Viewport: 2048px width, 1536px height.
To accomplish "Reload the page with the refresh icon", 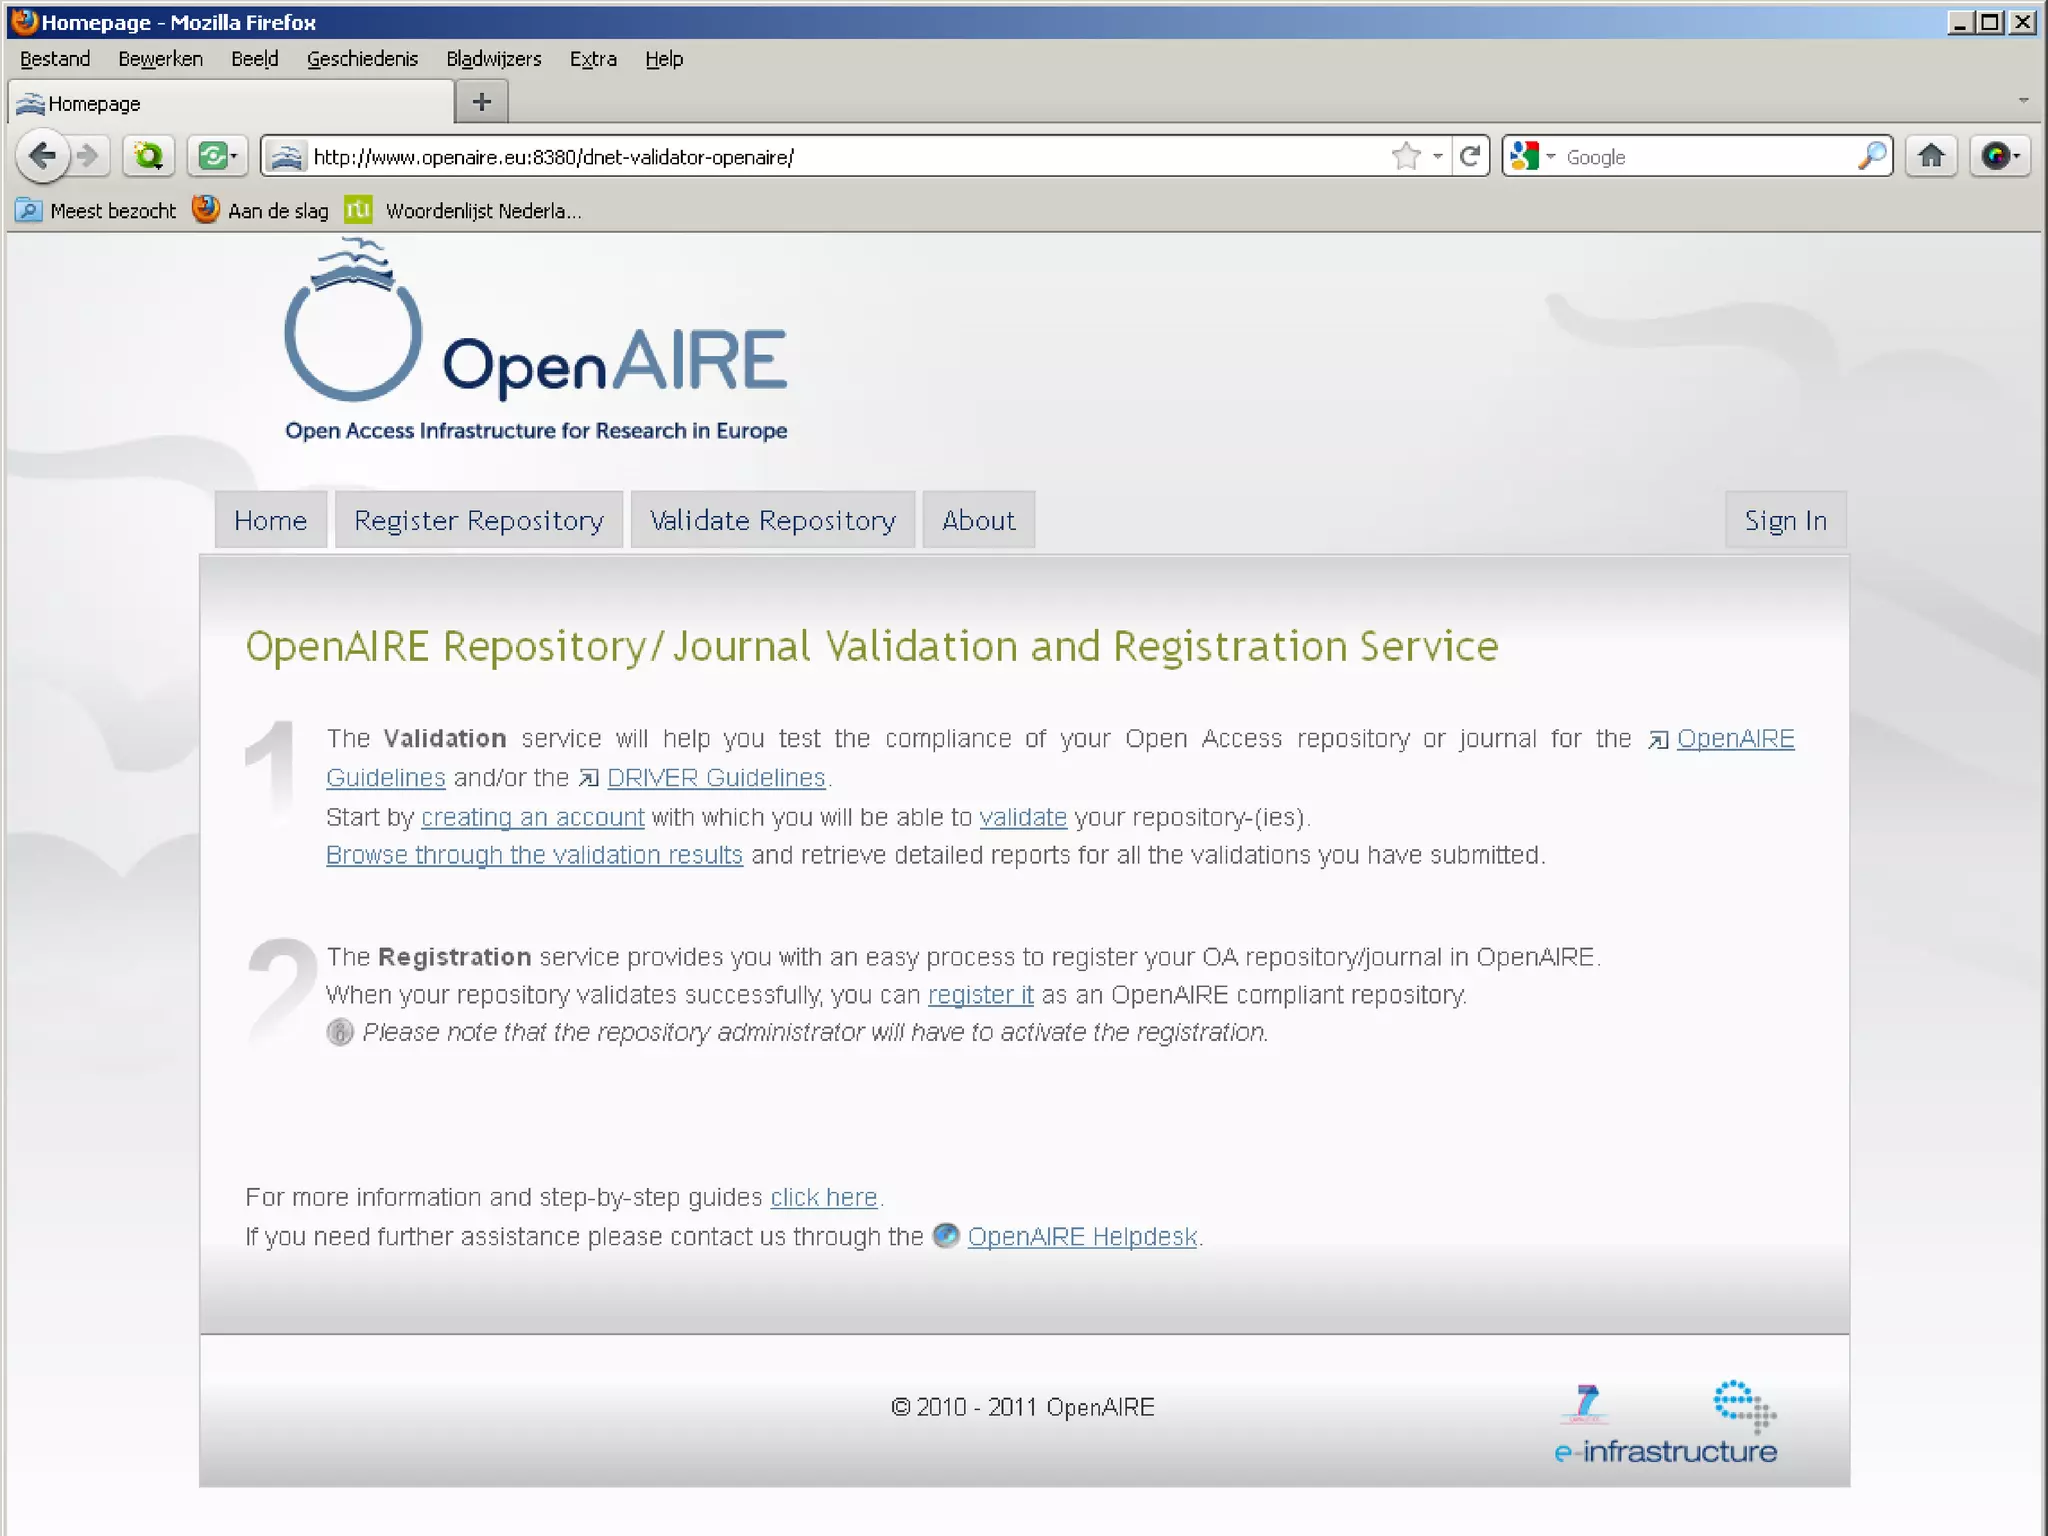I will pyautogui.click(x=1470, y=156).
